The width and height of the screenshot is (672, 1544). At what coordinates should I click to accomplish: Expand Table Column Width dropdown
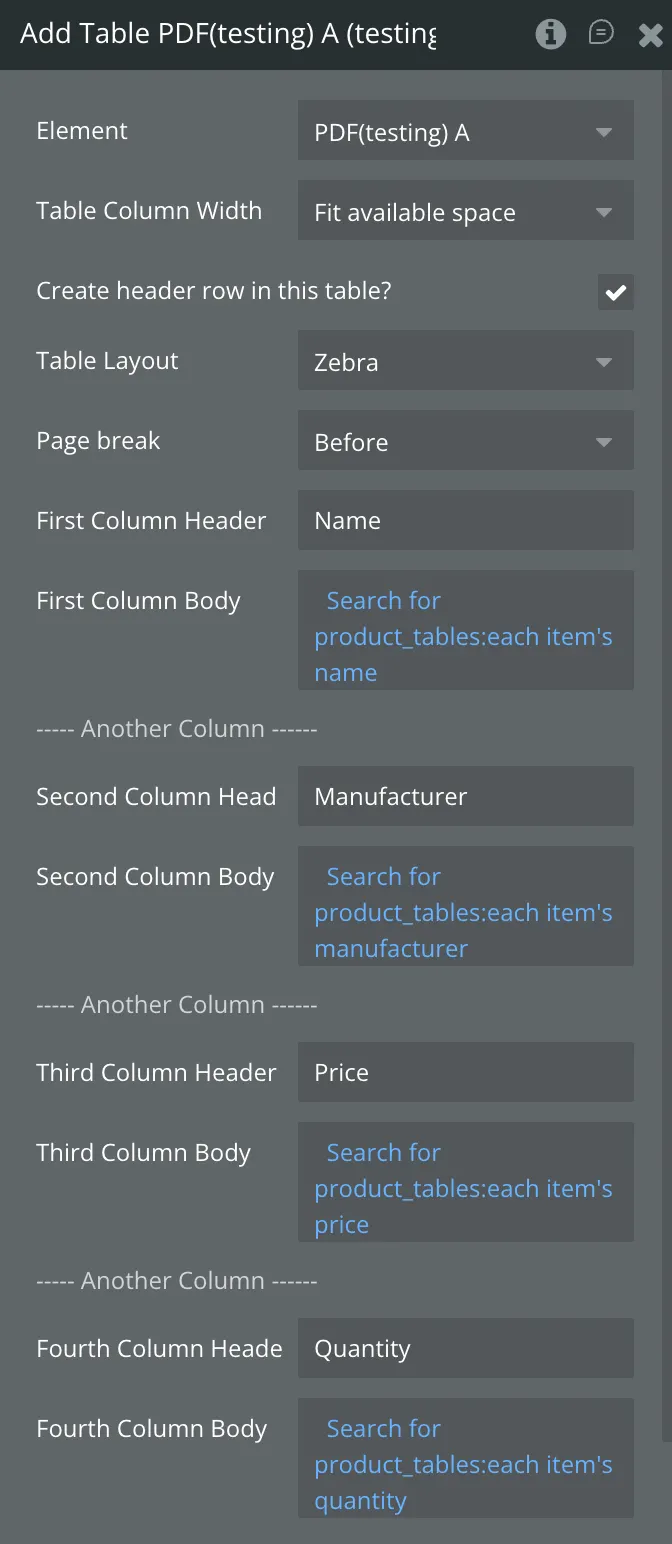pyautogui.click(x=466, y=211)
